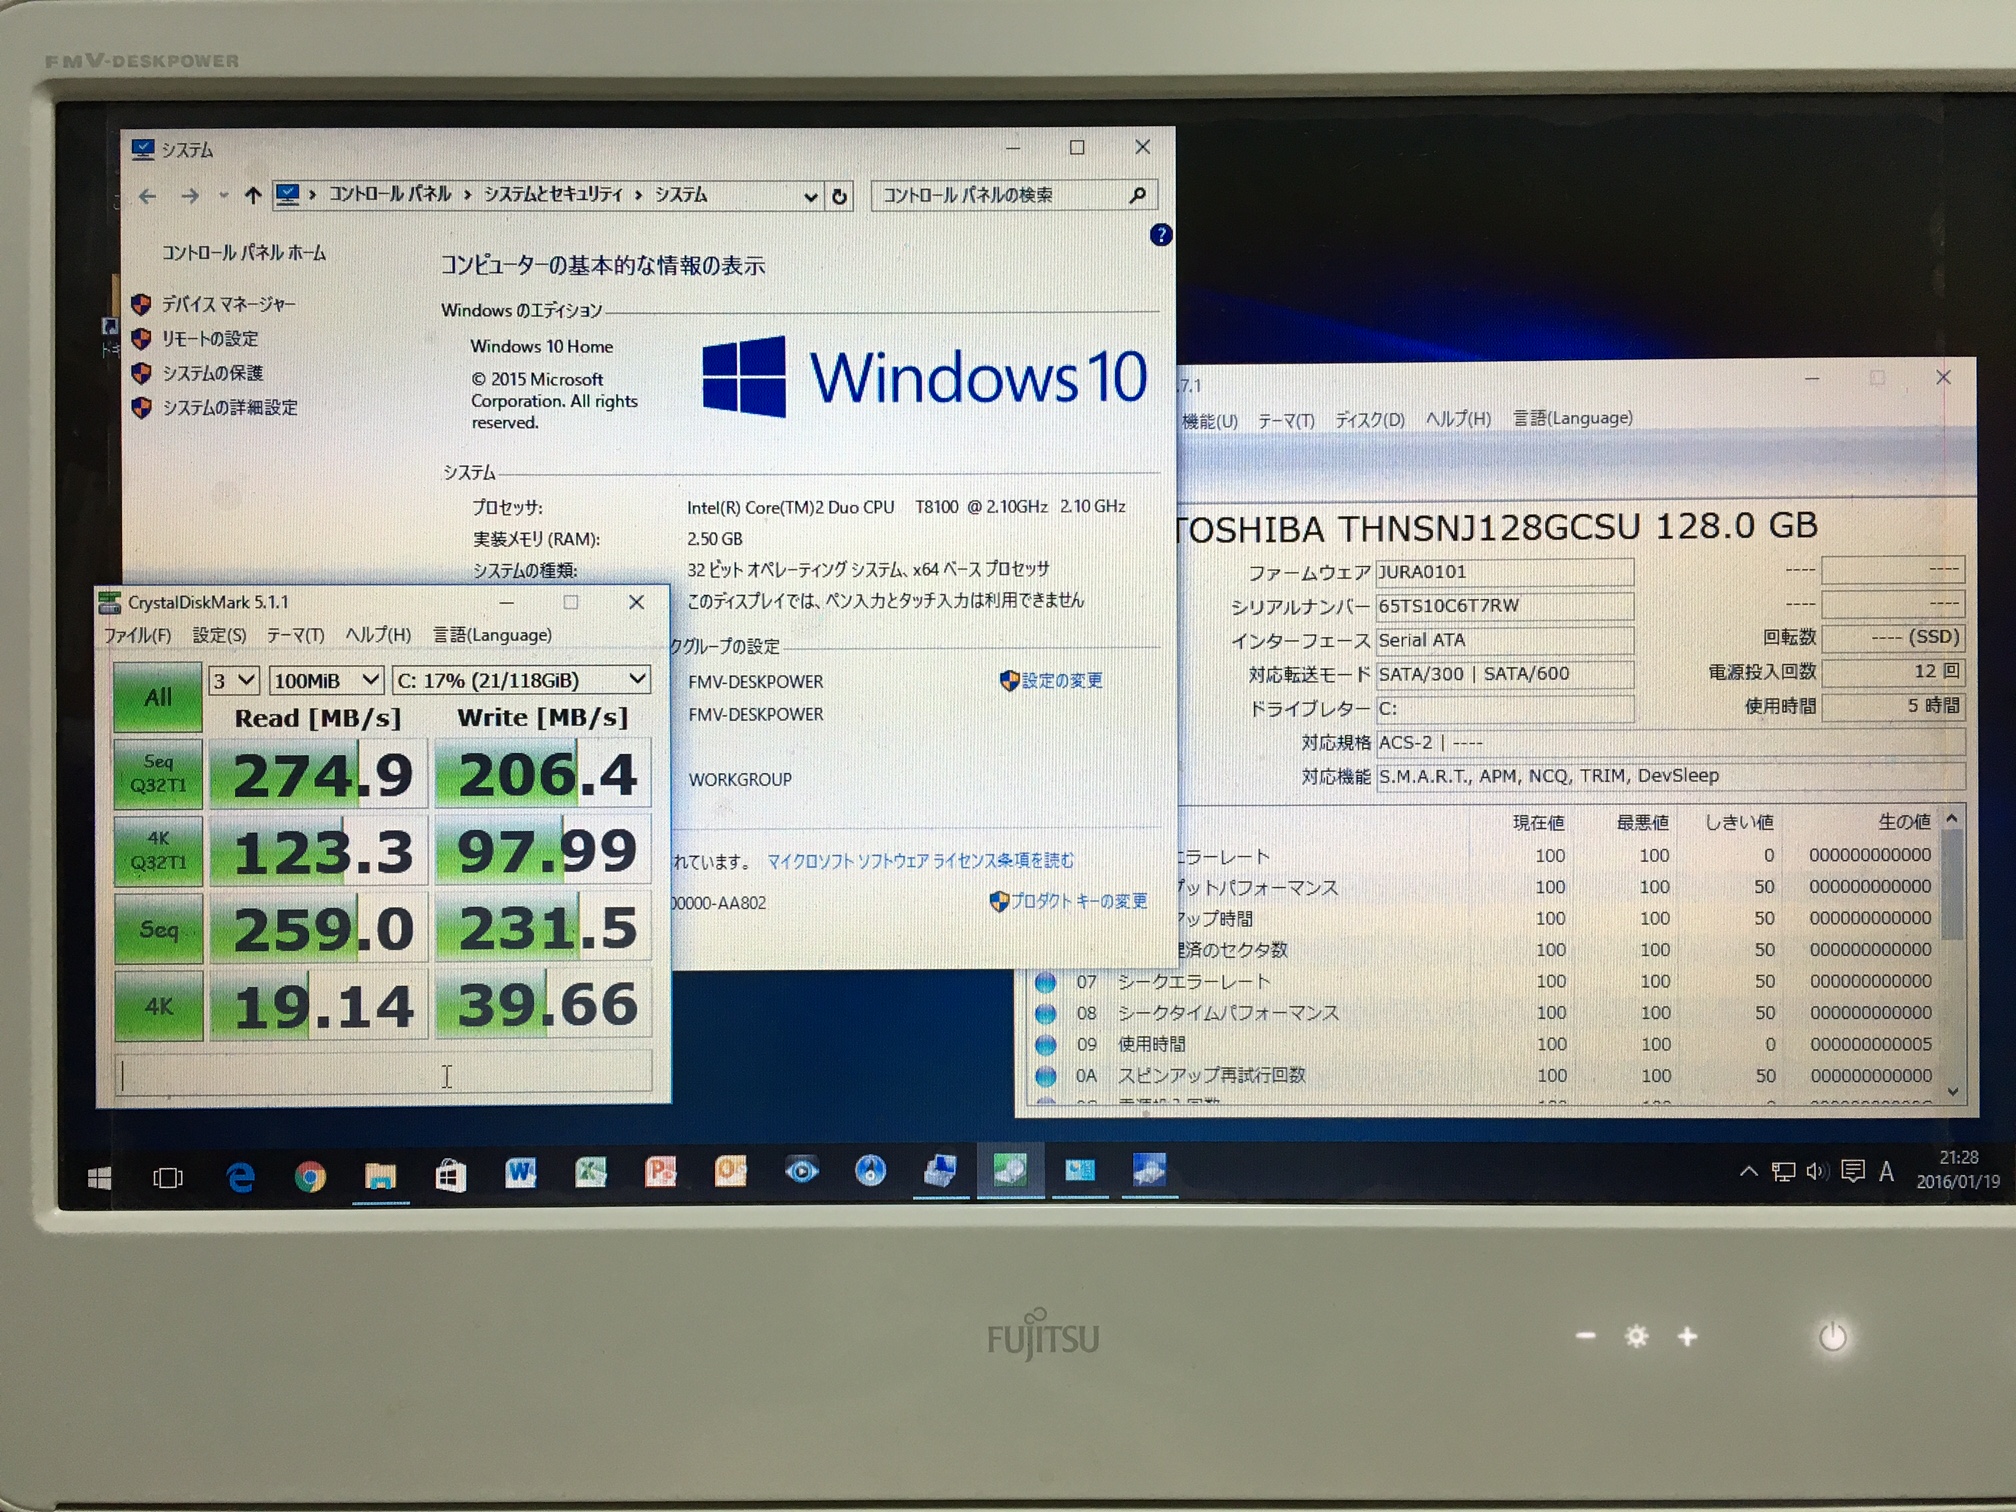
Task: Click the CrystalDiskInfo taskbar icon
Action: pos(1149,1169)
